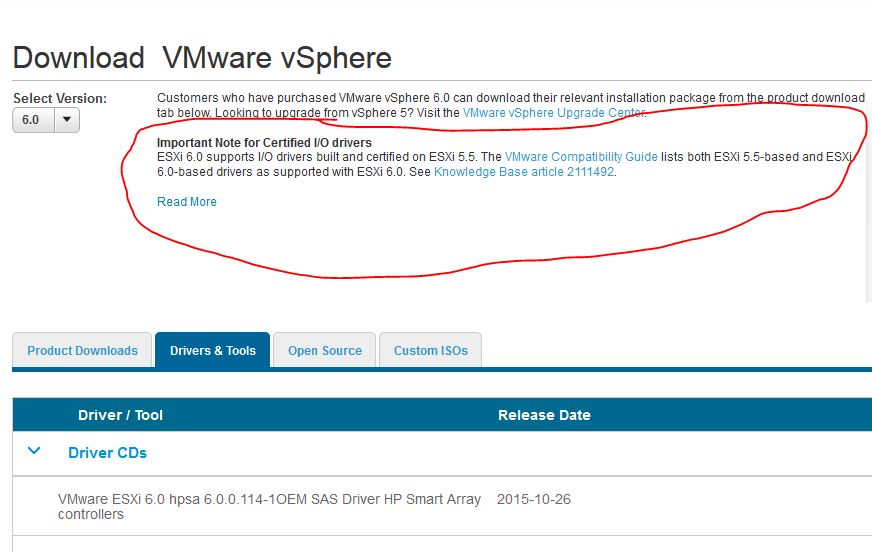Screen dimensions: 872x552
Task: Click the Read More link
Action: click(x=187, y=202)
